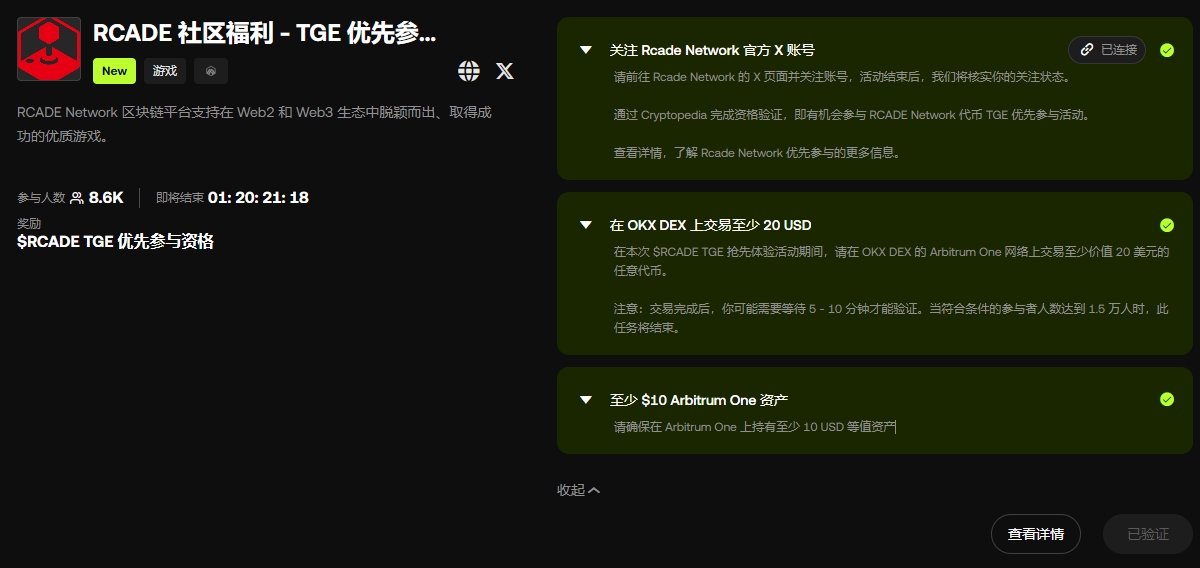
Task: Click the 在 OKX DEX 上交易至少 20 USD heading
Action: click(710, 225)
